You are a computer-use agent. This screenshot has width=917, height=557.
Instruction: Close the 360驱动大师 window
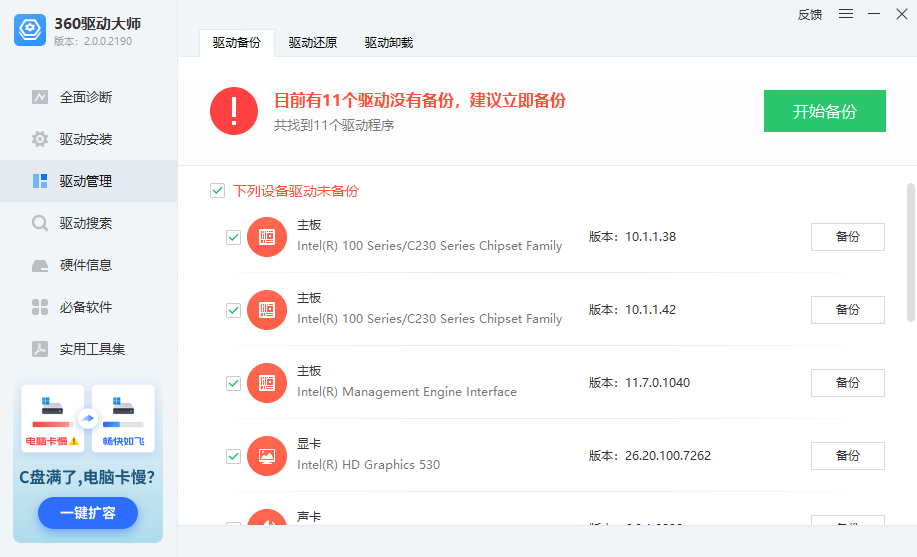(x=902, y=13)
